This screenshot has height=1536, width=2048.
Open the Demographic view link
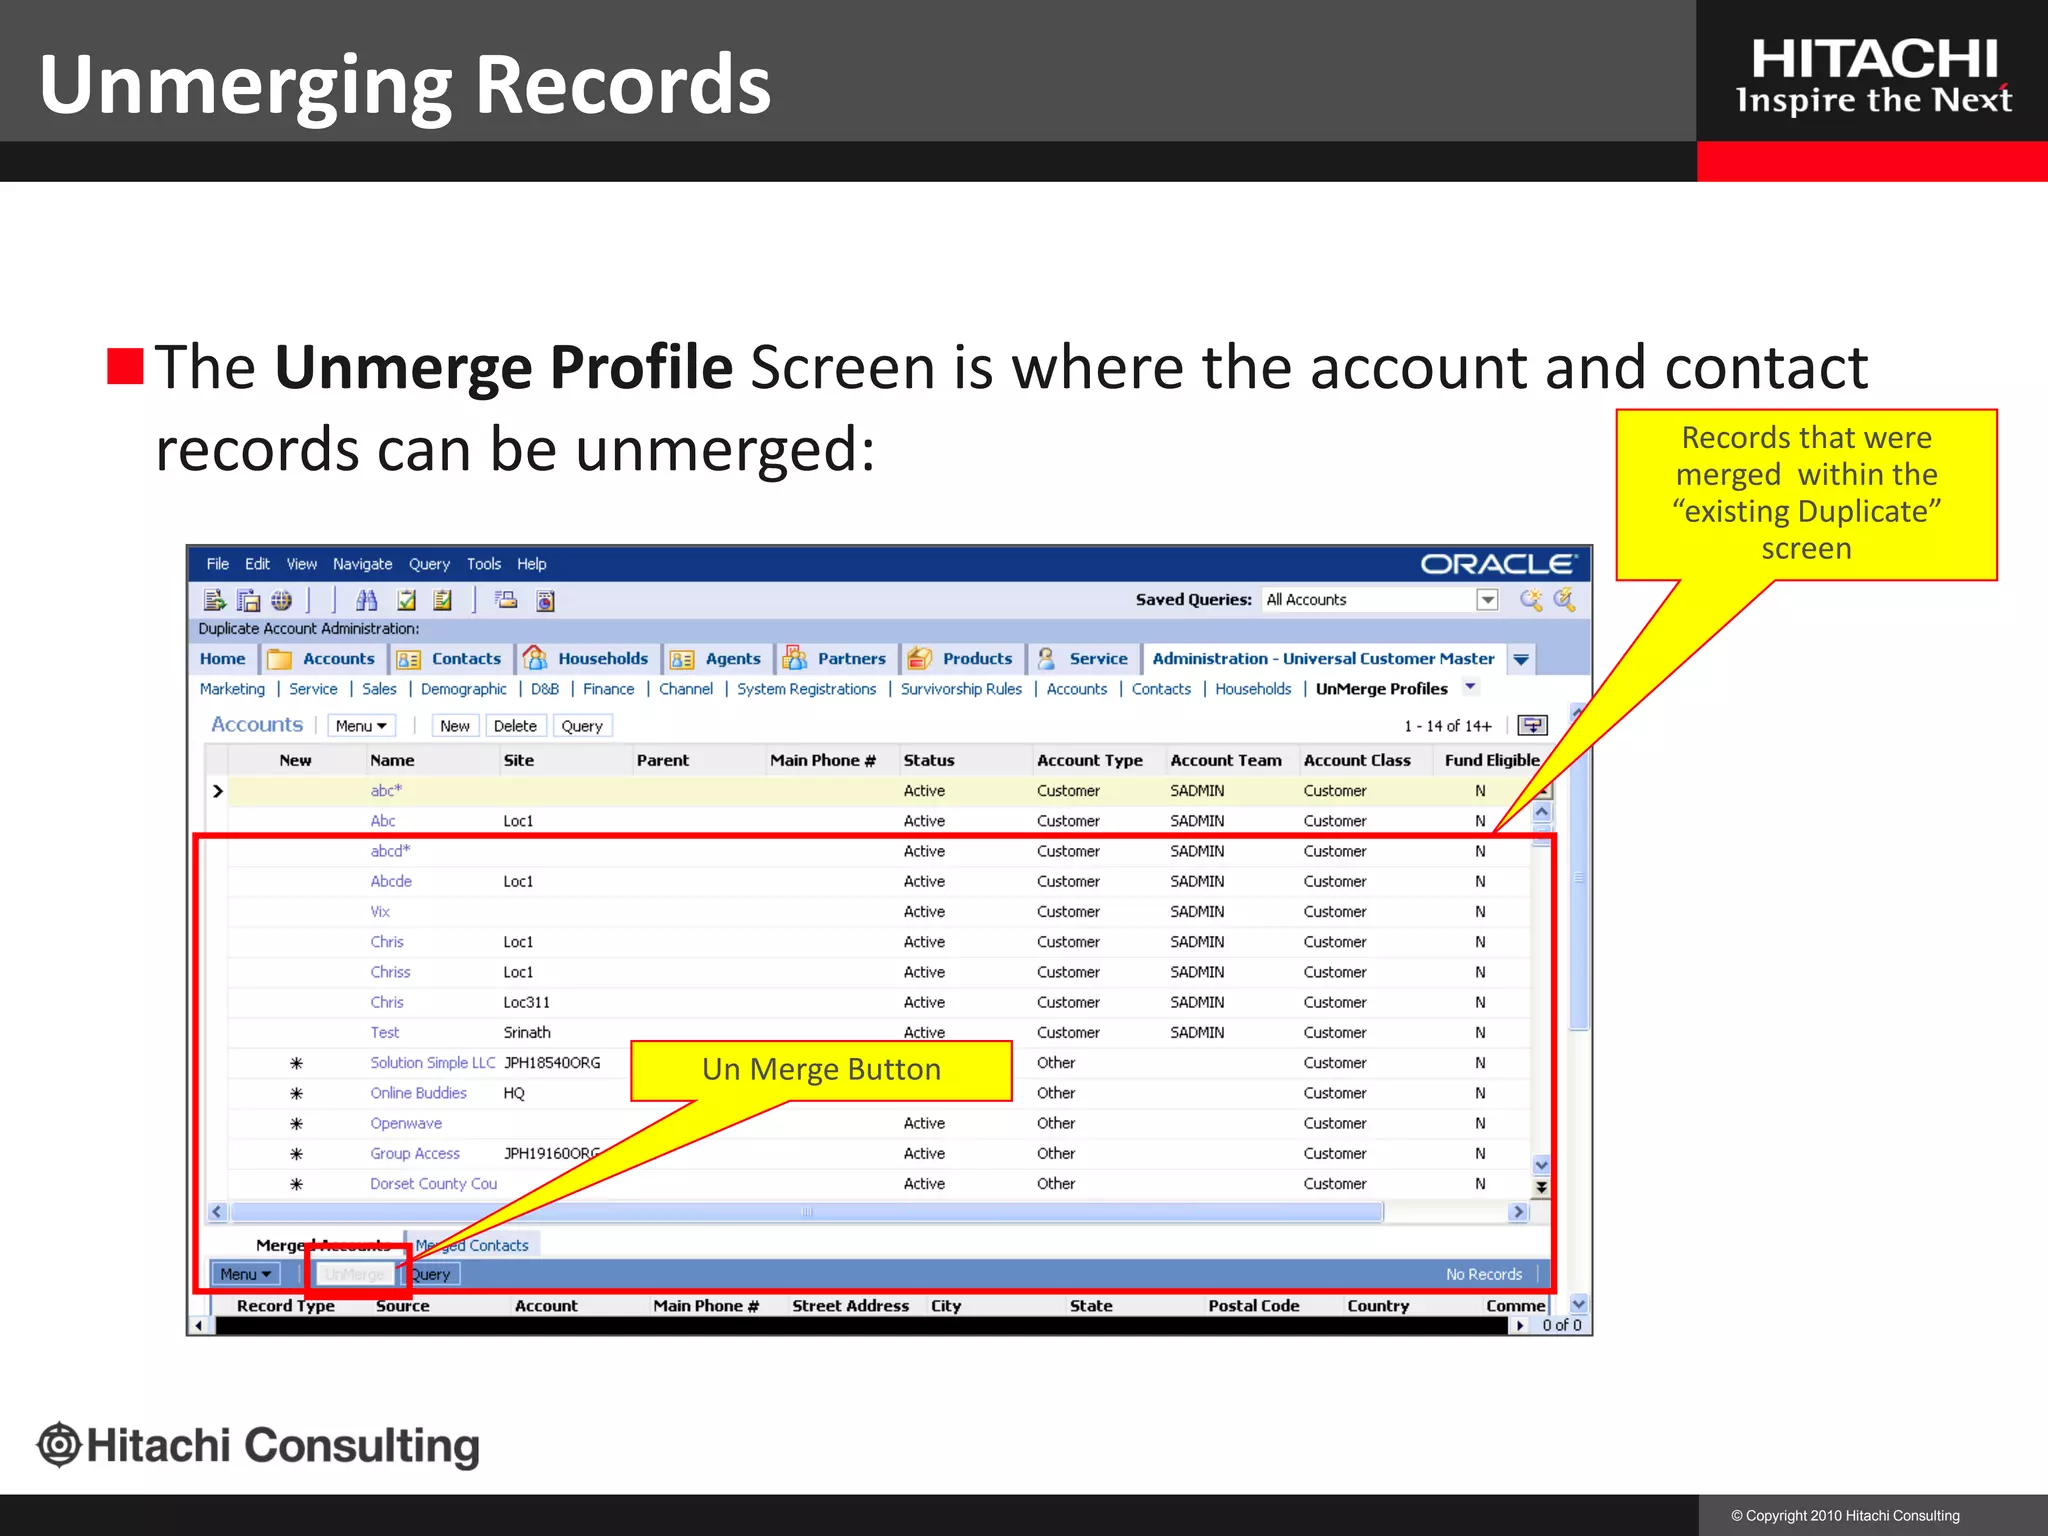tap(464, 689)
